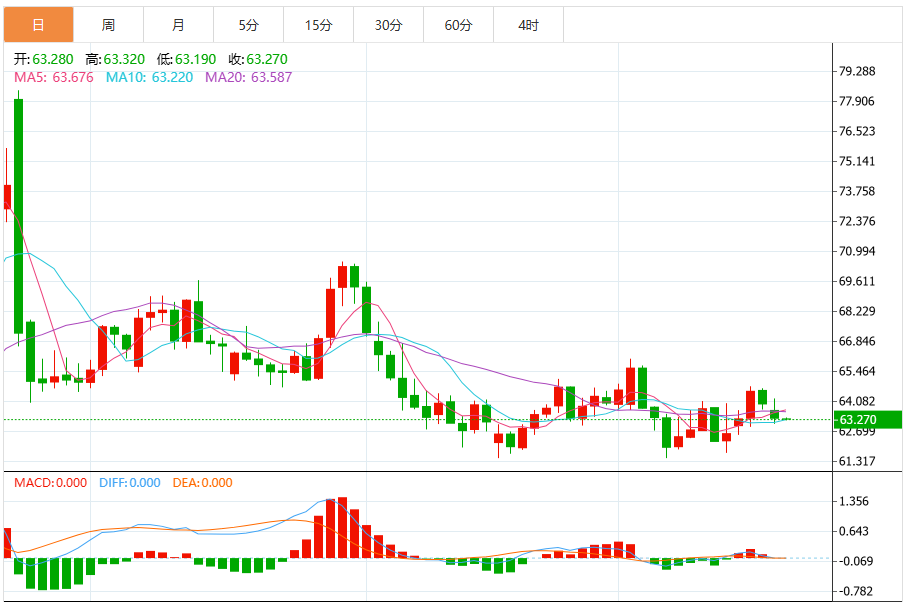Click the MA20 moving average label
Viewport: 908px width, 602px height.
[248, 77]
